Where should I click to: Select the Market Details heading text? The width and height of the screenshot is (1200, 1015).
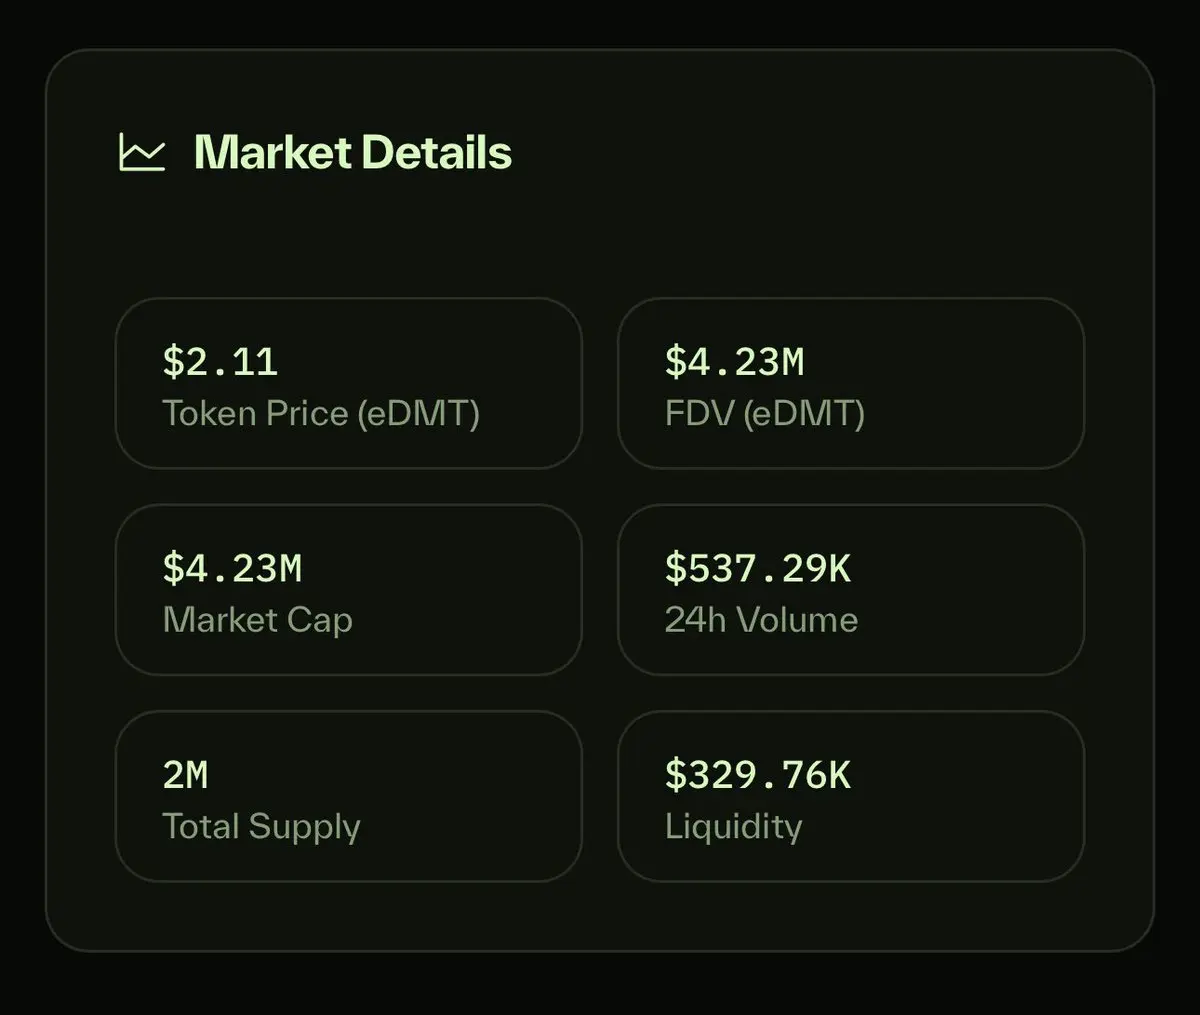[x=353, y=152]
